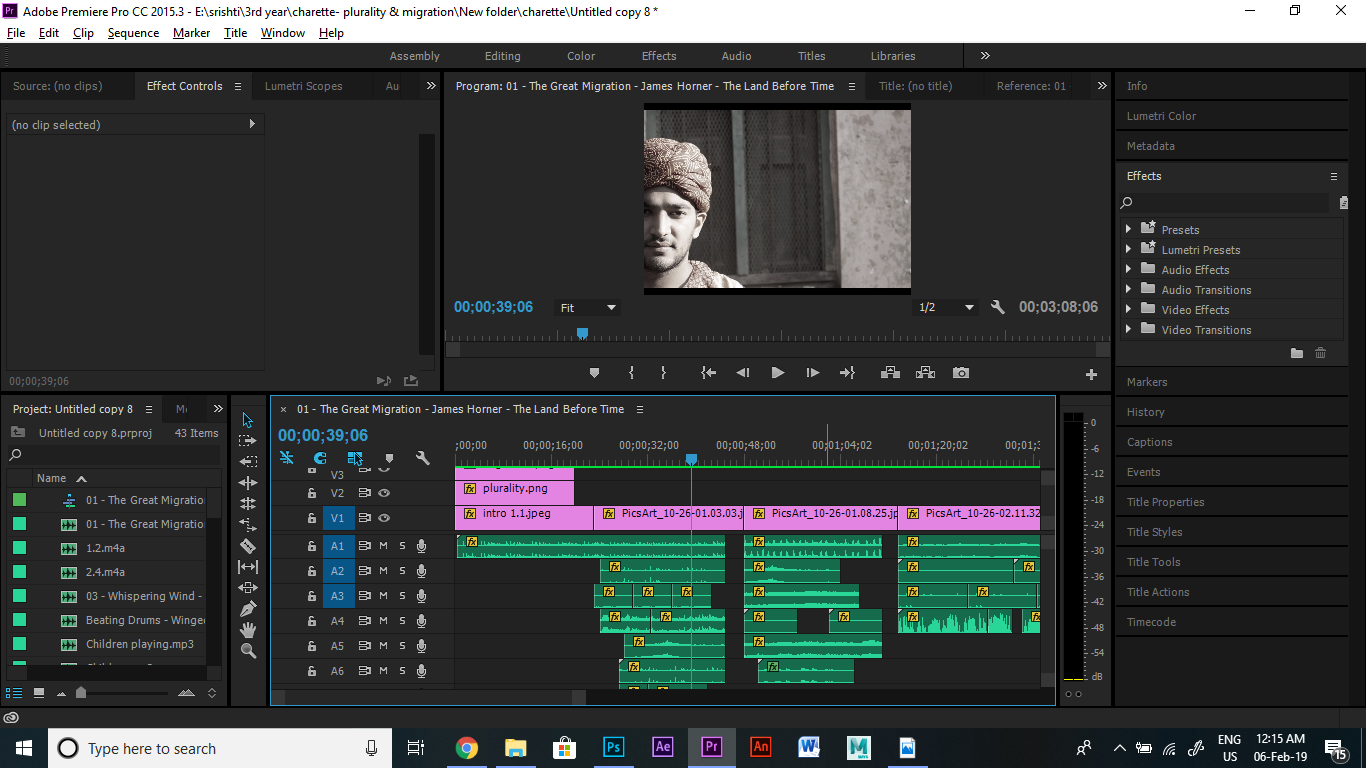Open the History panel
This screenshot has width=1366, height=768.
(1145, 412)
